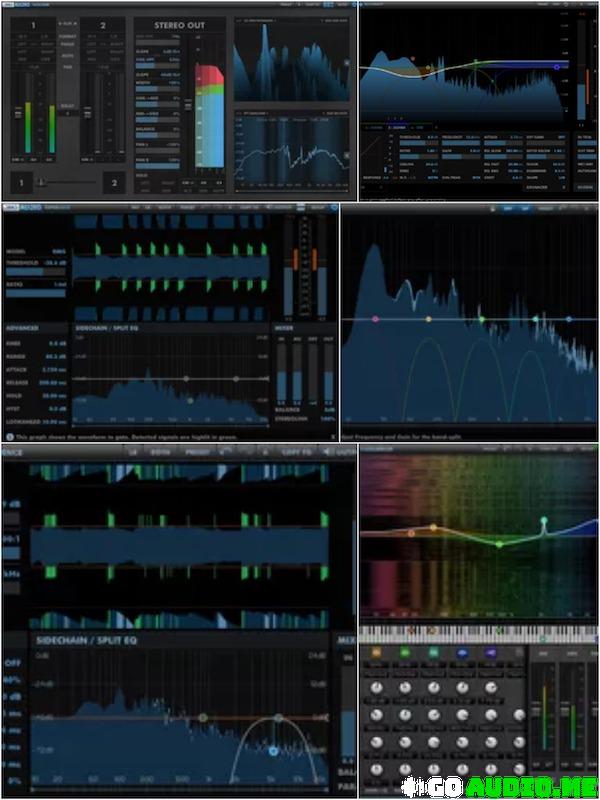
Task: Click the purple band button below the piano keyboard
Action: (489, 652)
